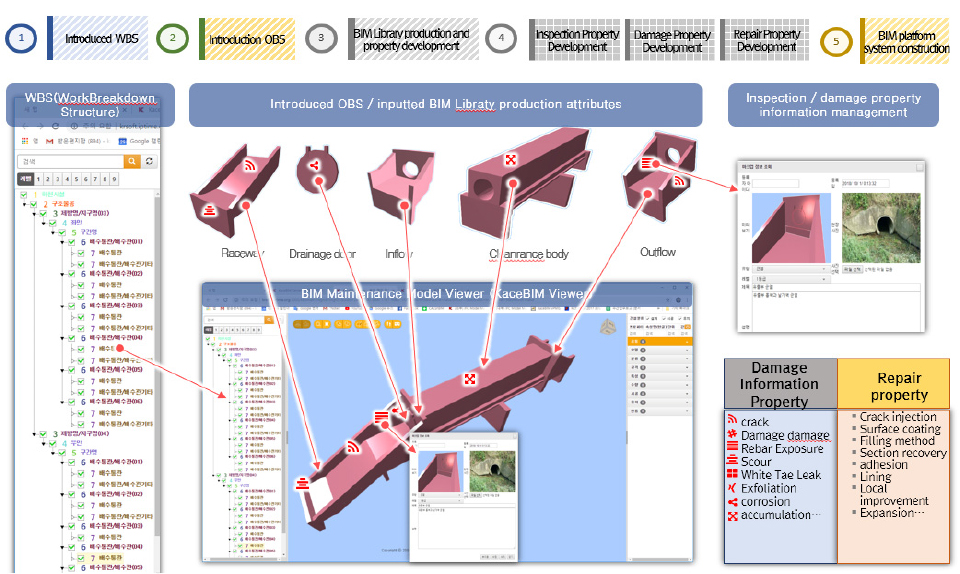Click accumulation marker in BIM viewer model

(470, 379)
